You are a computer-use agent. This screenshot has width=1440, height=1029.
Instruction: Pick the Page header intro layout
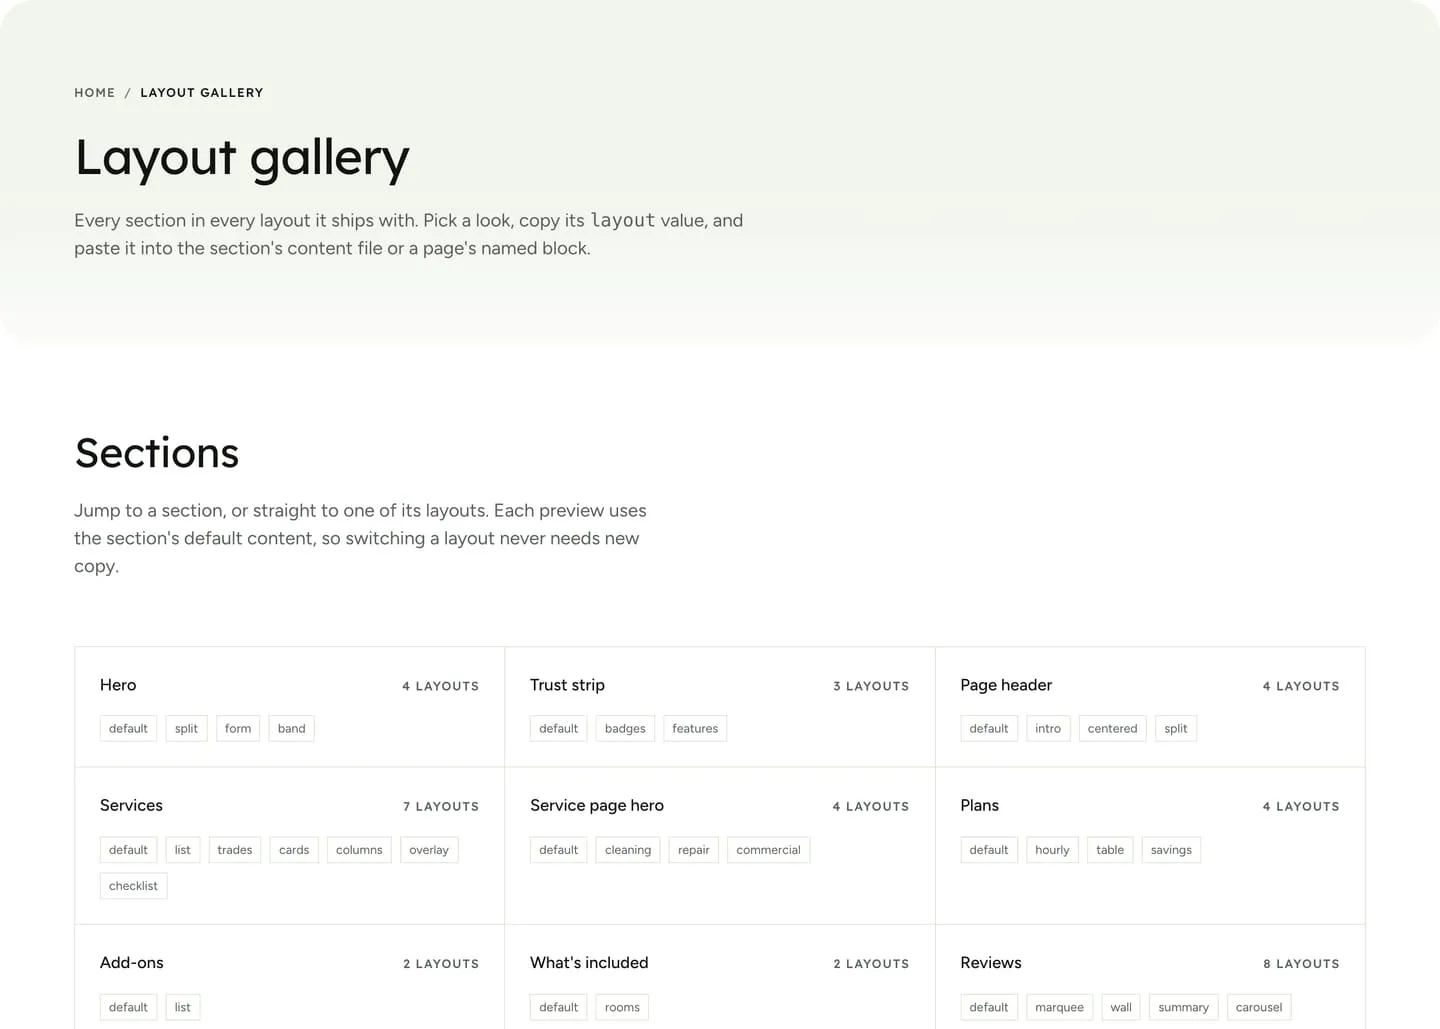(x=1048, y=728)
